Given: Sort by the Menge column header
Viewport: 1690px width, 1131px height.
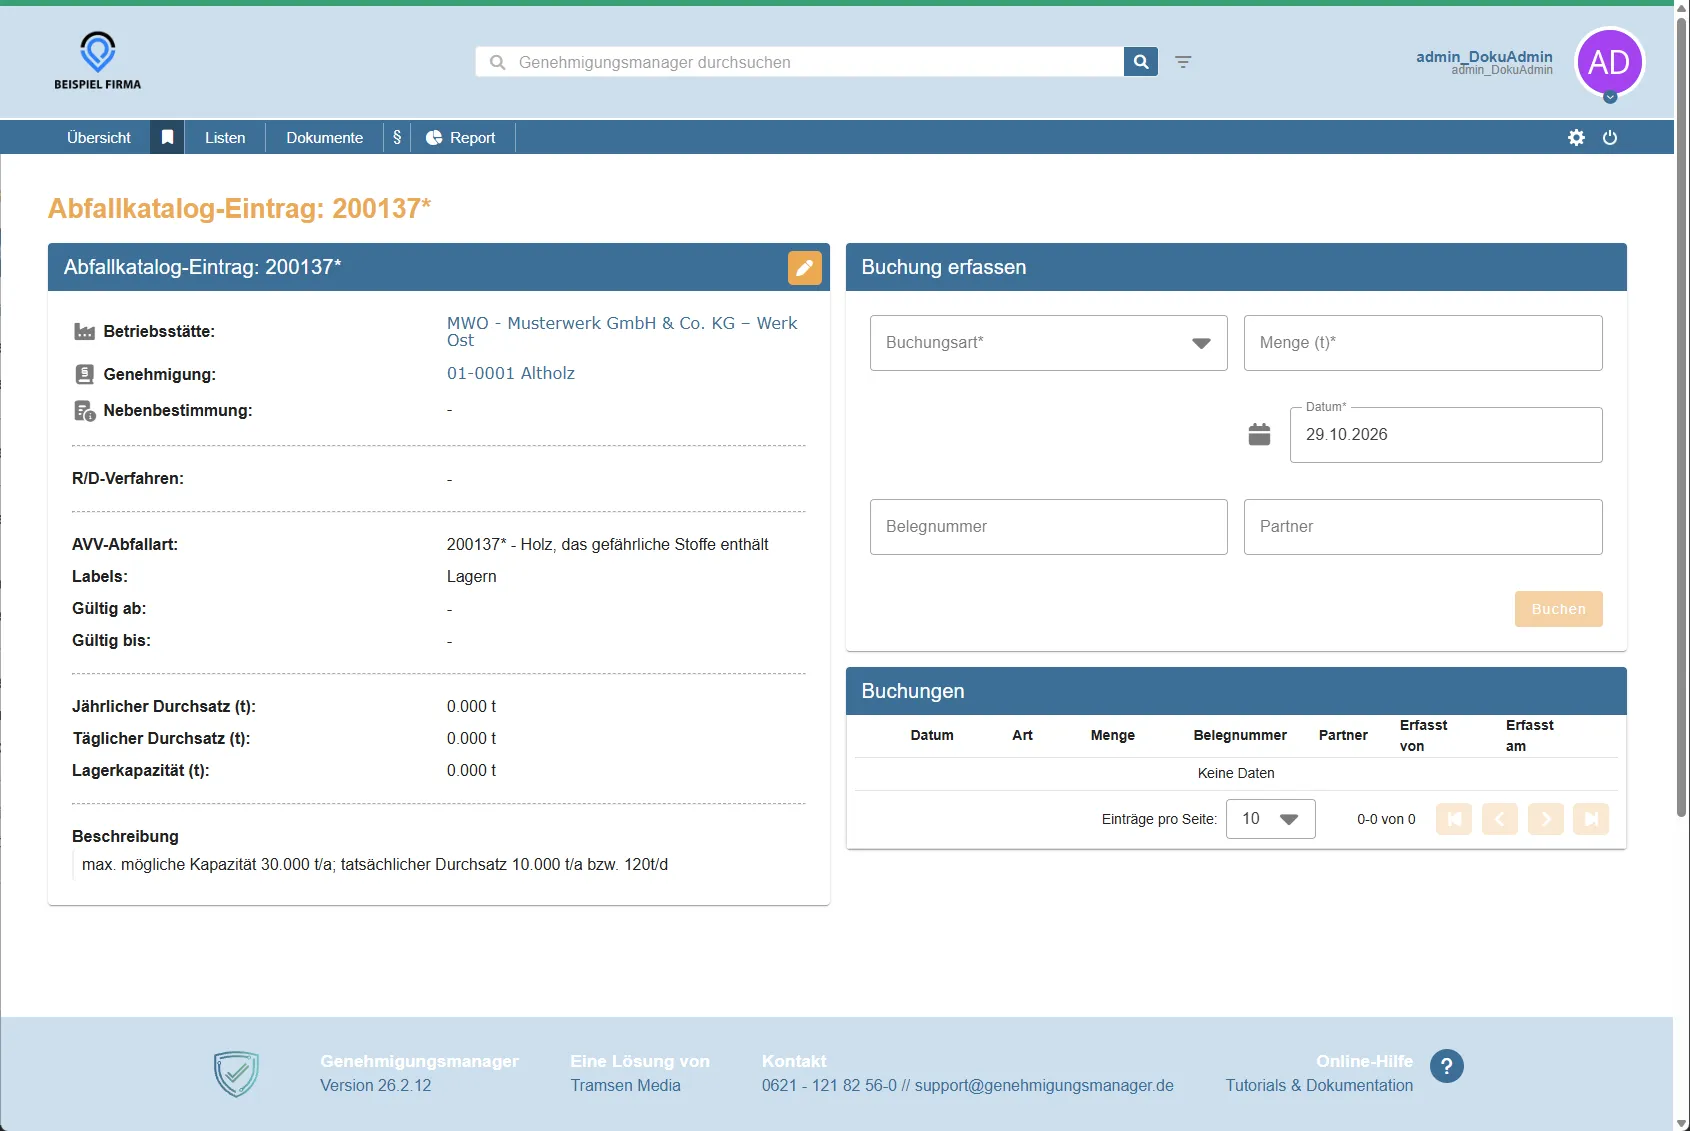Looking at the screenshot, I should [1113, 735].
